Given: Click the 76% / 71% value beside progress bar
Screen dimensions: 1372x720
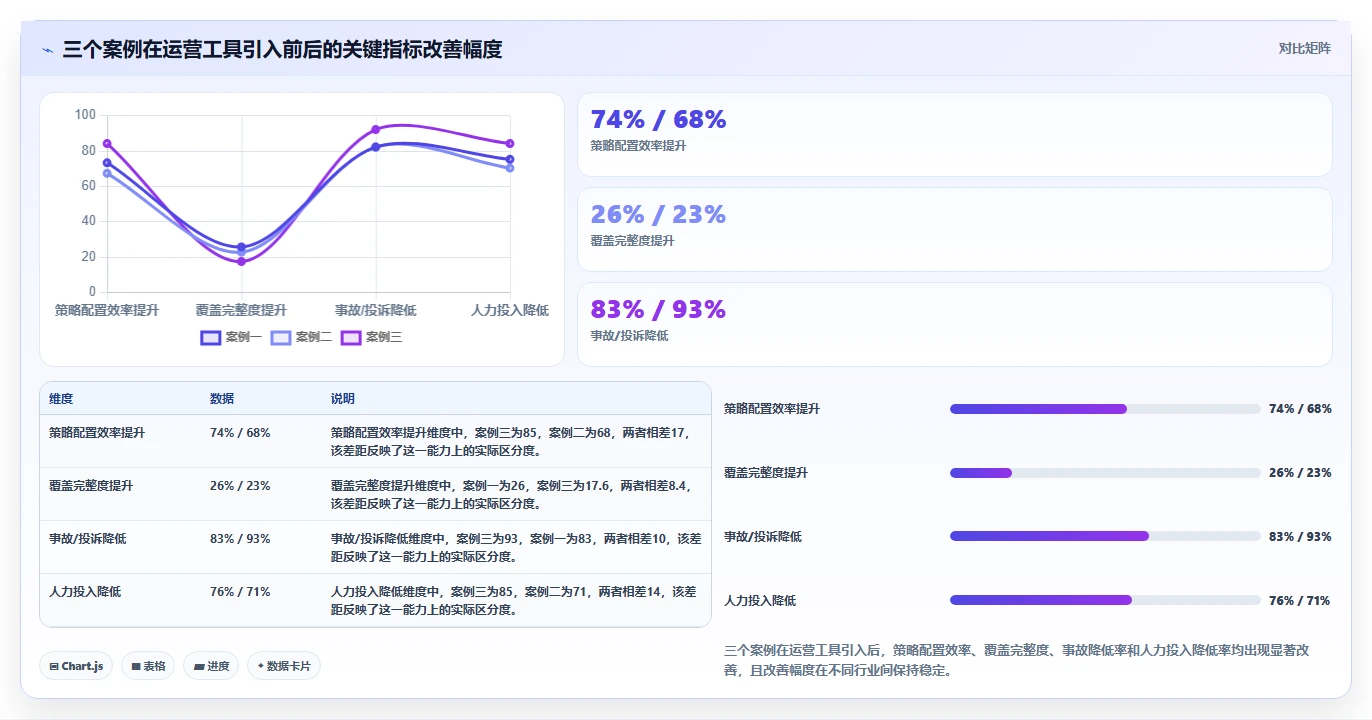Looking at the screenshot, I should tap(1300, 600).
